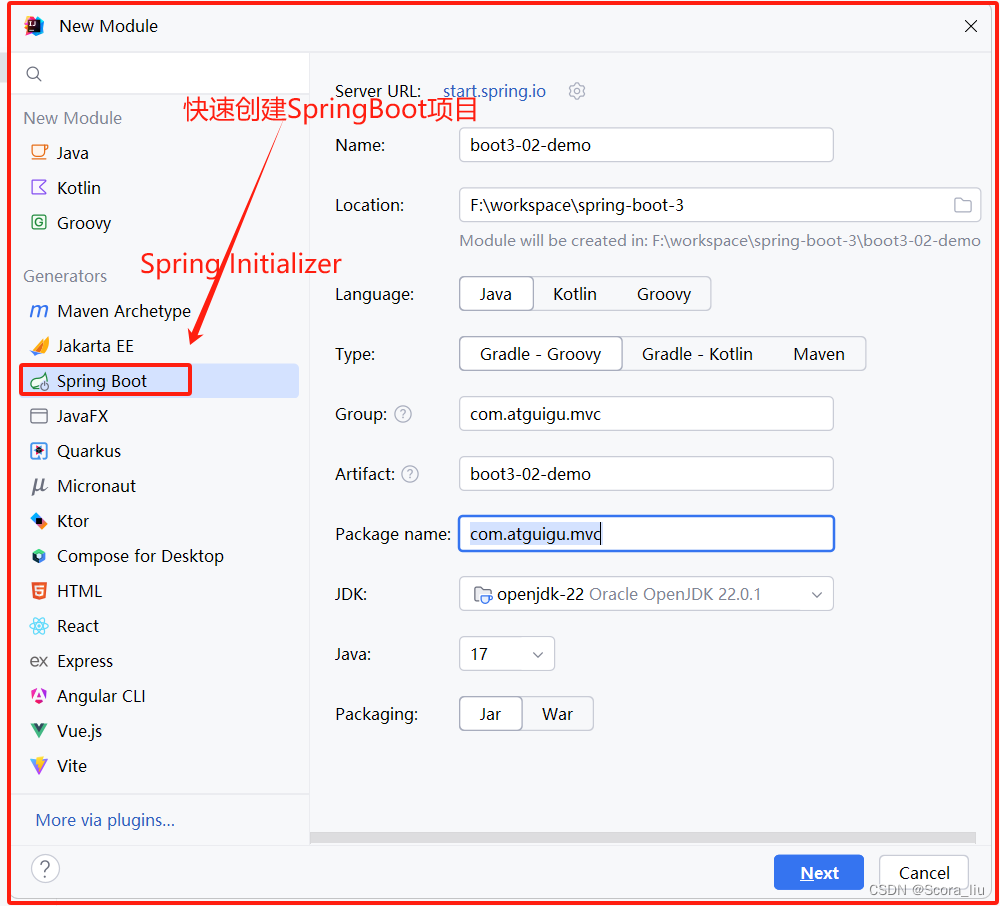Image resolution: width=1000 pixels, height=906 pixels.
Task: Click the Groovy module icon
Action: pyautogui.click(x=39, y=223)
